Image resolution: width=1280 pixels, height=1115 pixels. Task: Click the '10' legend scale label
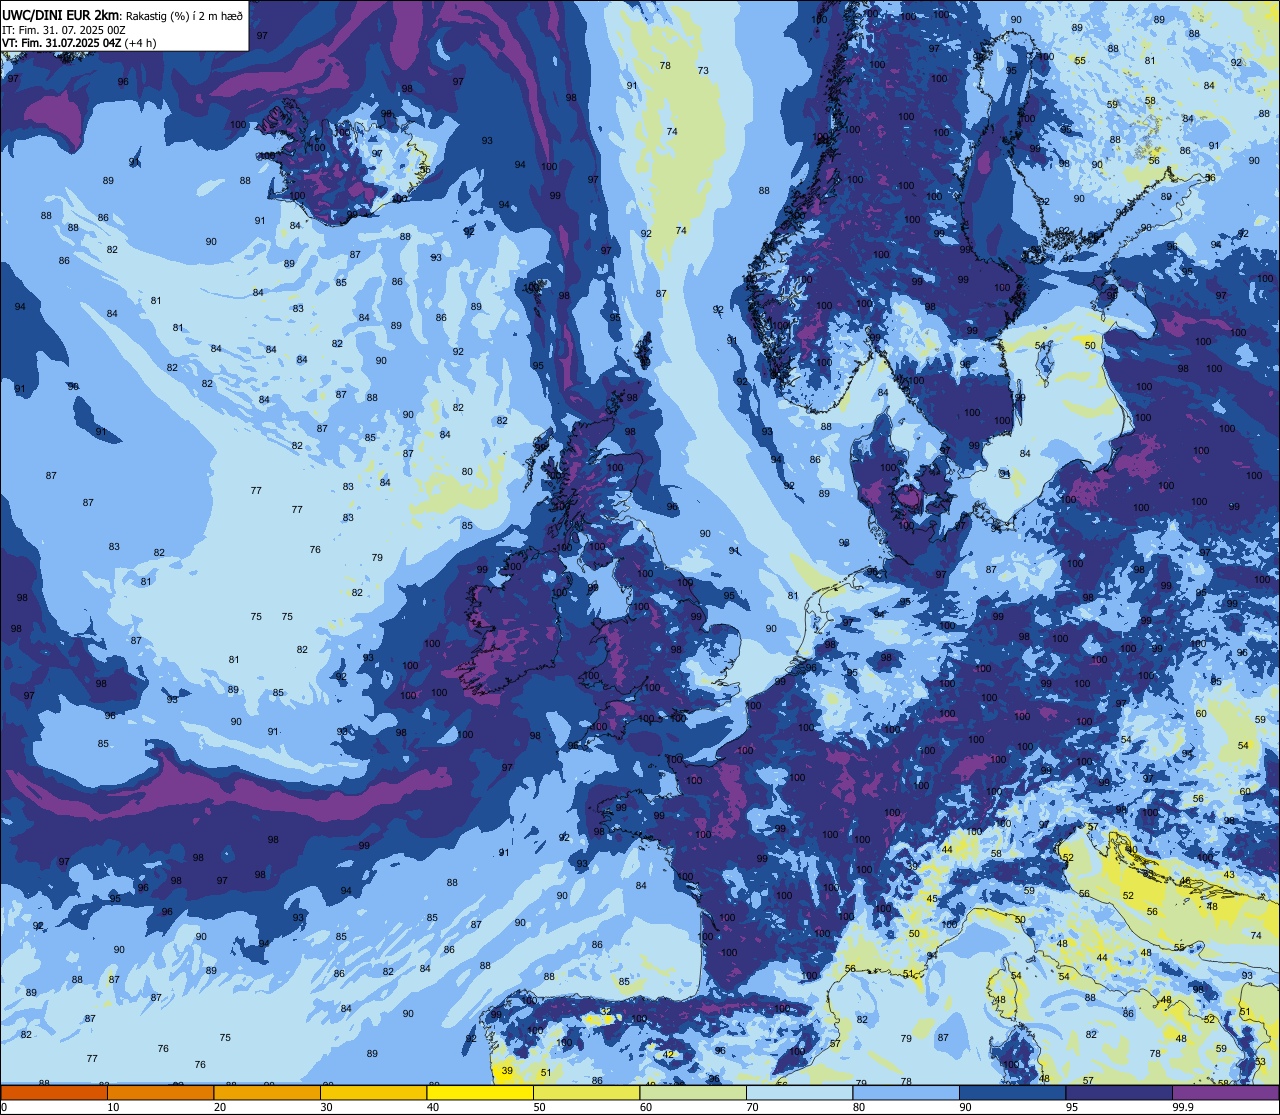(113, 1107)
